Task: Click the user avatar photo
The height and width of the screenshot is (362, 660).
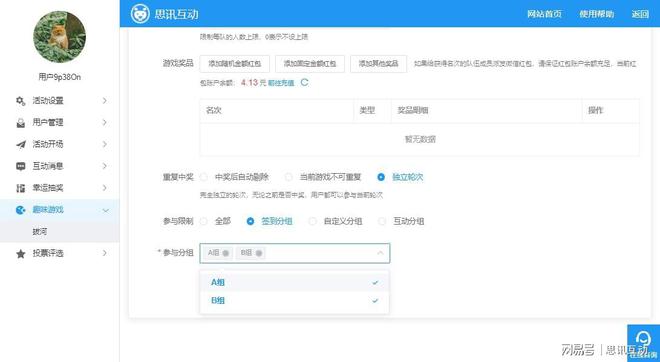Action: pyautogui.click(x=59, y=37)
